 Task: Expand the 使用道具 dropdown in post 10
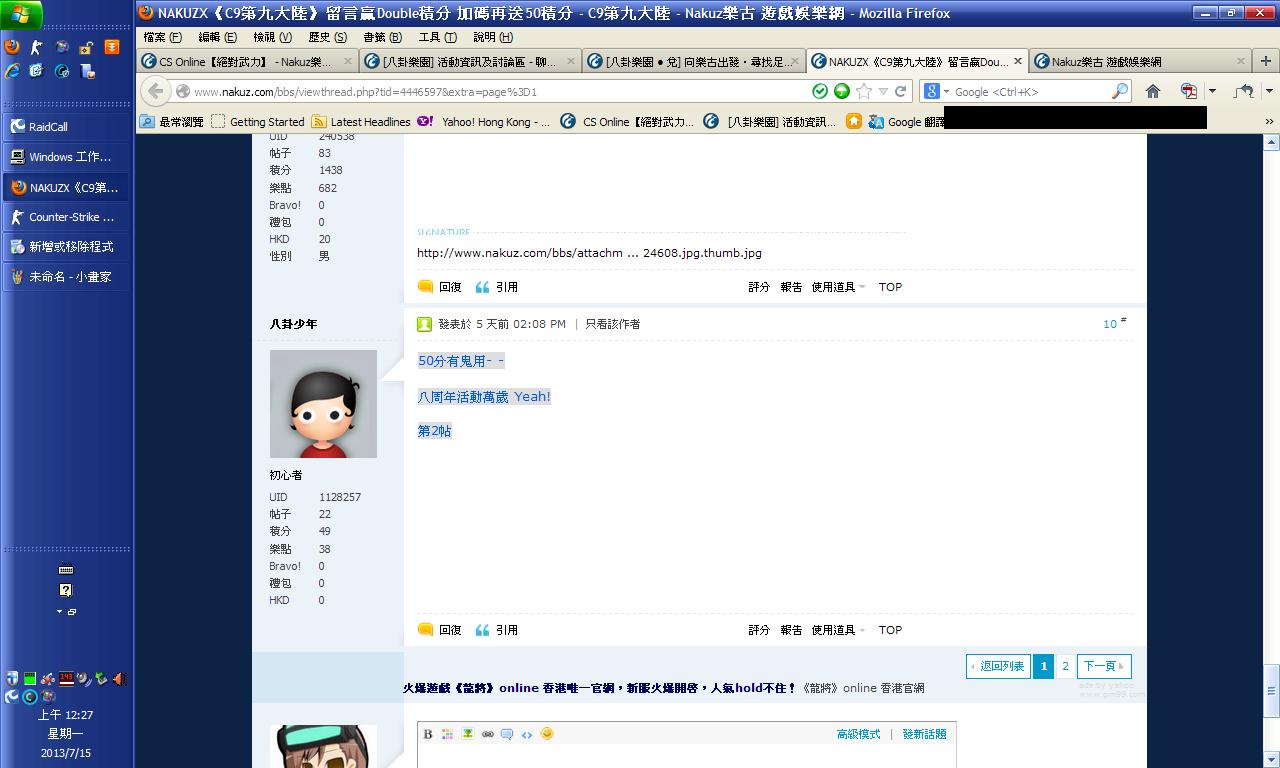(x=838, y=630)
